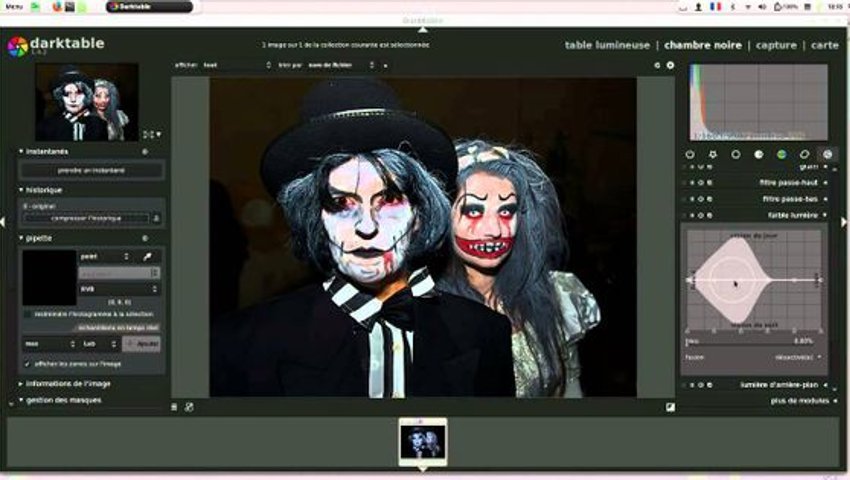Open the carte view

pyautogui.click(x=825, y=45)
